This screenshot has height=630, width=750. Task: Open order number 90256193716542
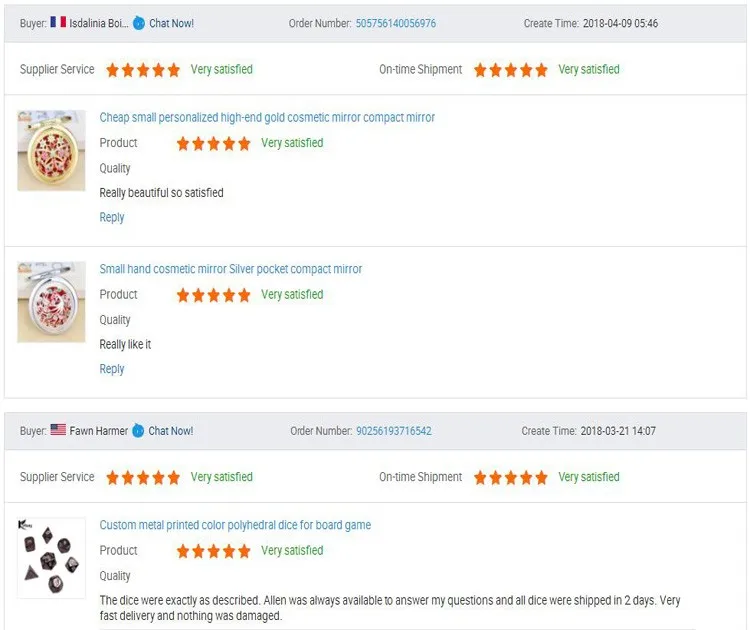pos(394,431)
